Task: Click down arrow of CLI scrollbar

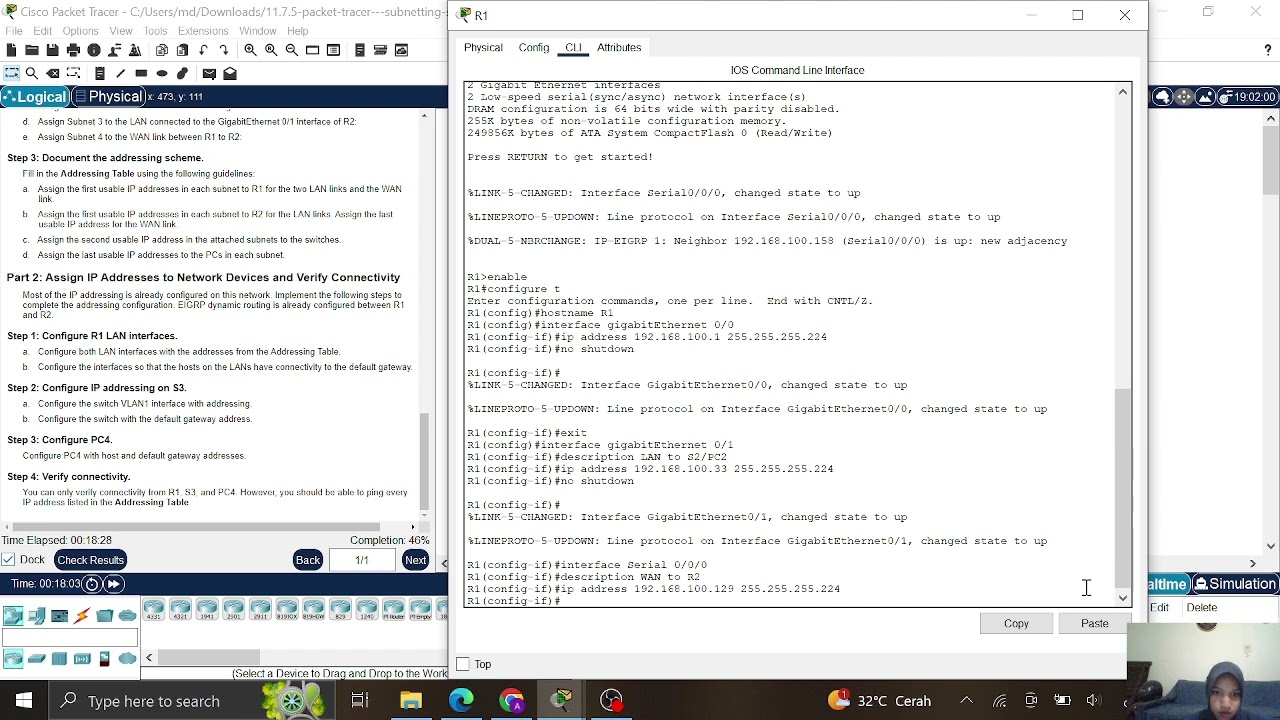Action: (x=1123, y=598)
